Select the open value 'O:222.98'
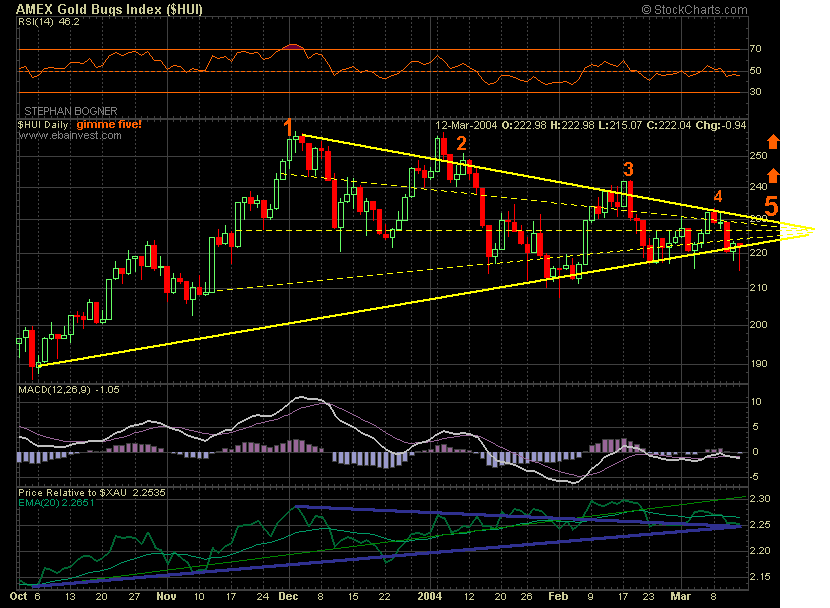This screenshot has height=608, width=830. pyautogui.click(x=525, y=125)
